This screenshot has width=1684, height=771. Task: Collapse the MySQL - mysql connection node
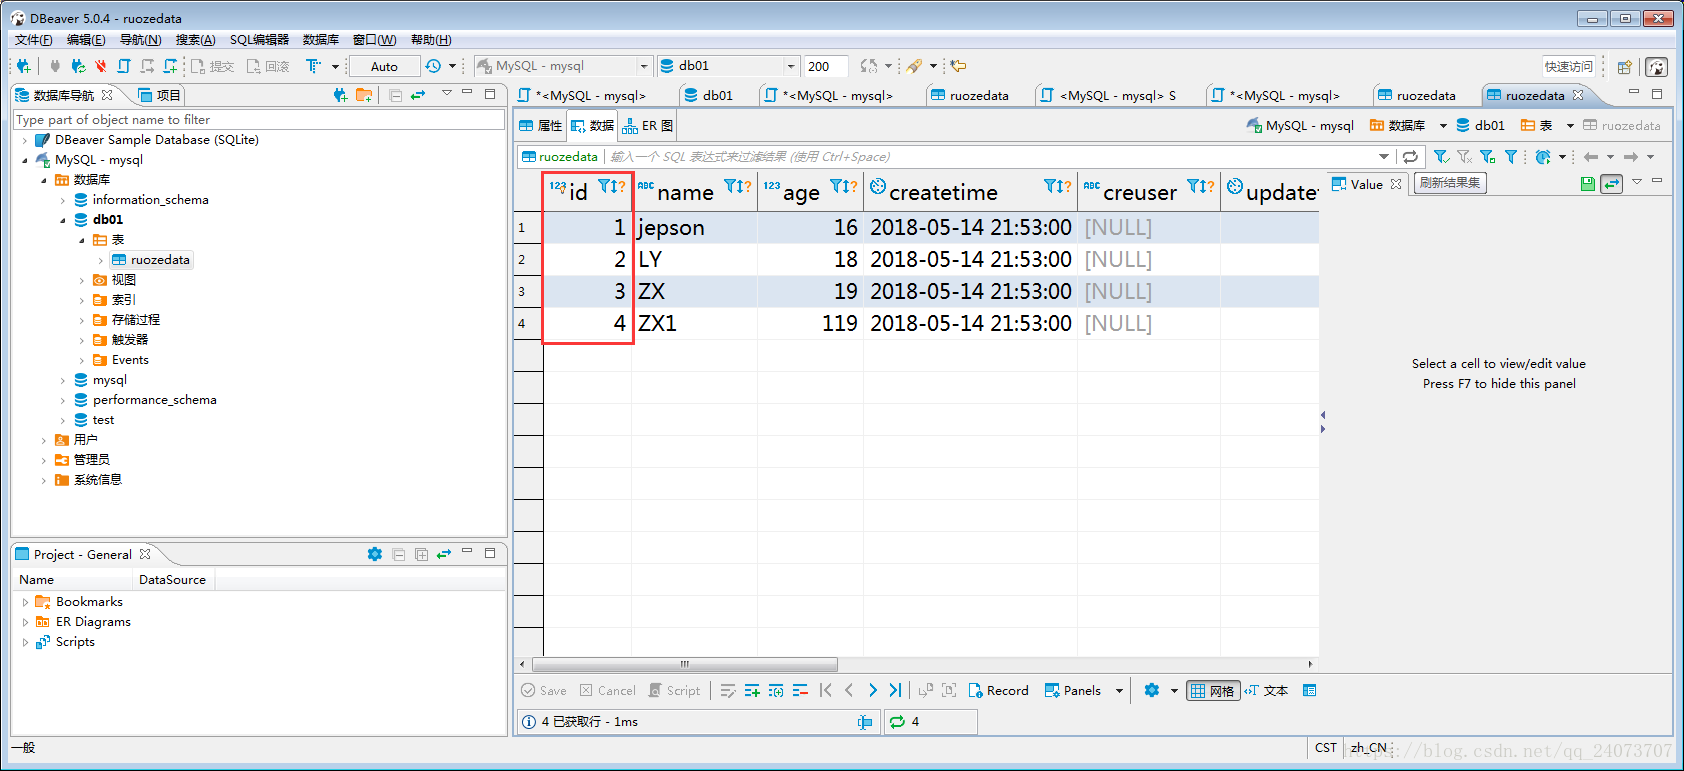(25, 160)
